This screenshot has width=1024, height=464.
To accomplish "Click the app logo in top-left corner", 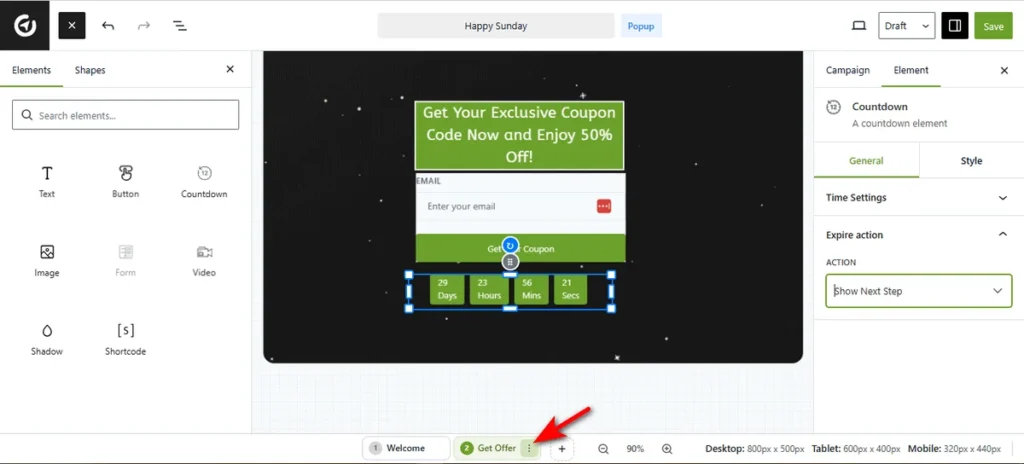I will click(x=25, y=25).
